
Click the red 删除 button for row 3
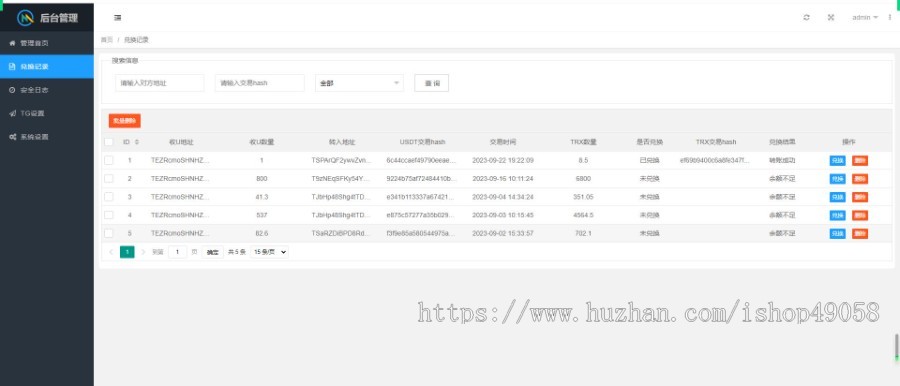click(x=860, y=197)
